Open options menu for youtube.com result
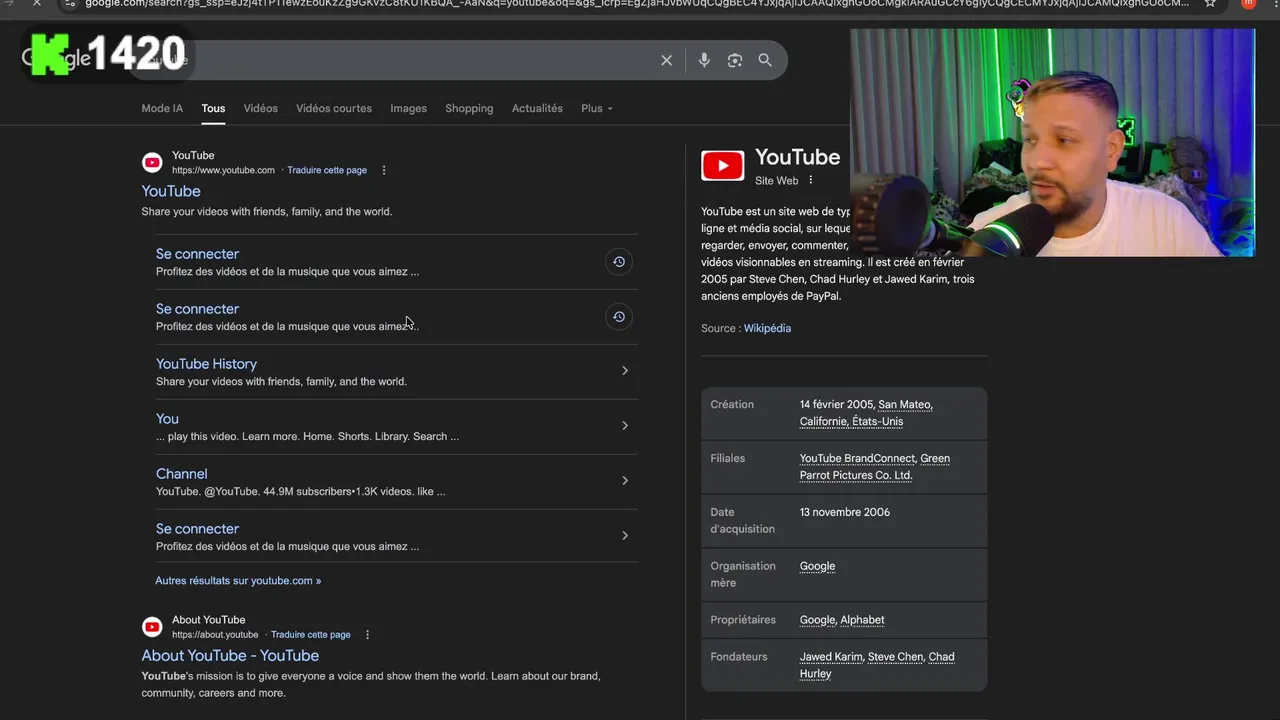1280x720 pixels. point(384,170)
